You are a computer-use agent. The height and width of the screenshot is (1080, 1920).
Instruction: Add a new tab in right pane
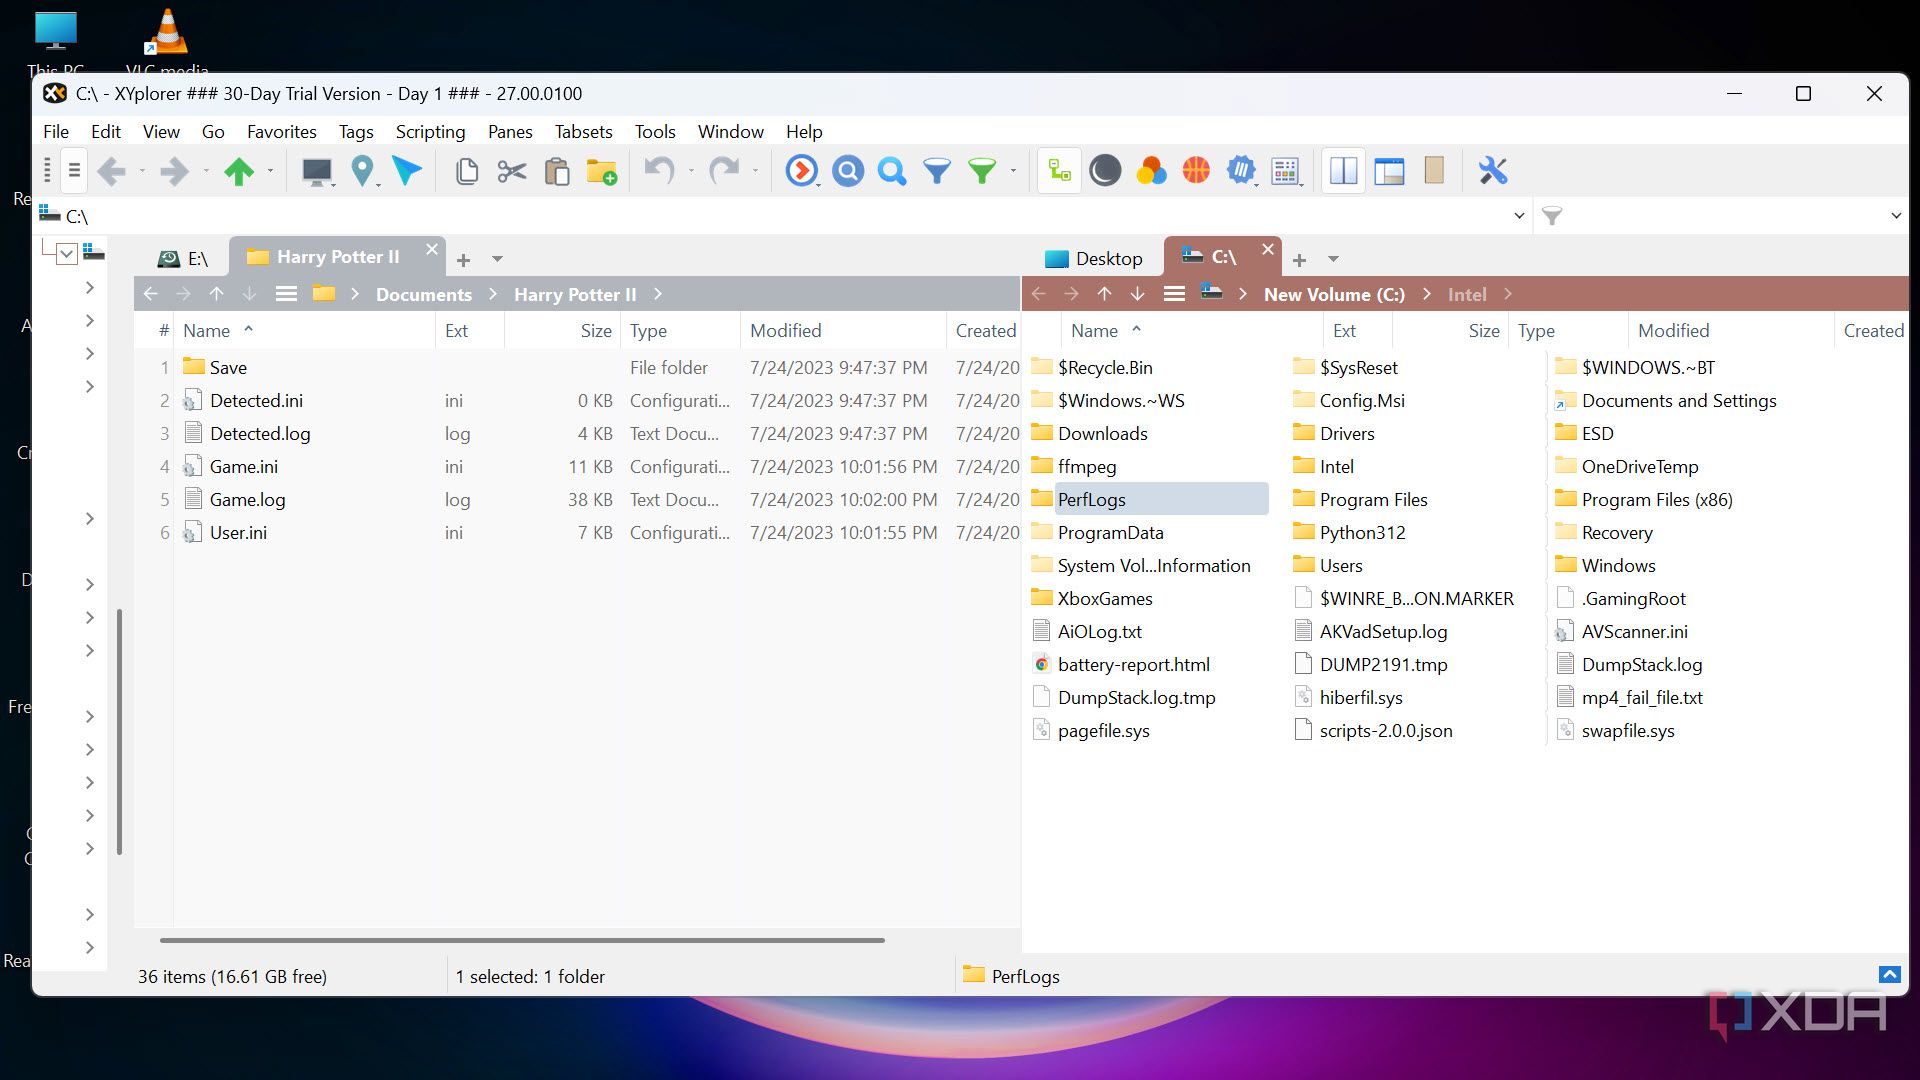[1299, 260]
